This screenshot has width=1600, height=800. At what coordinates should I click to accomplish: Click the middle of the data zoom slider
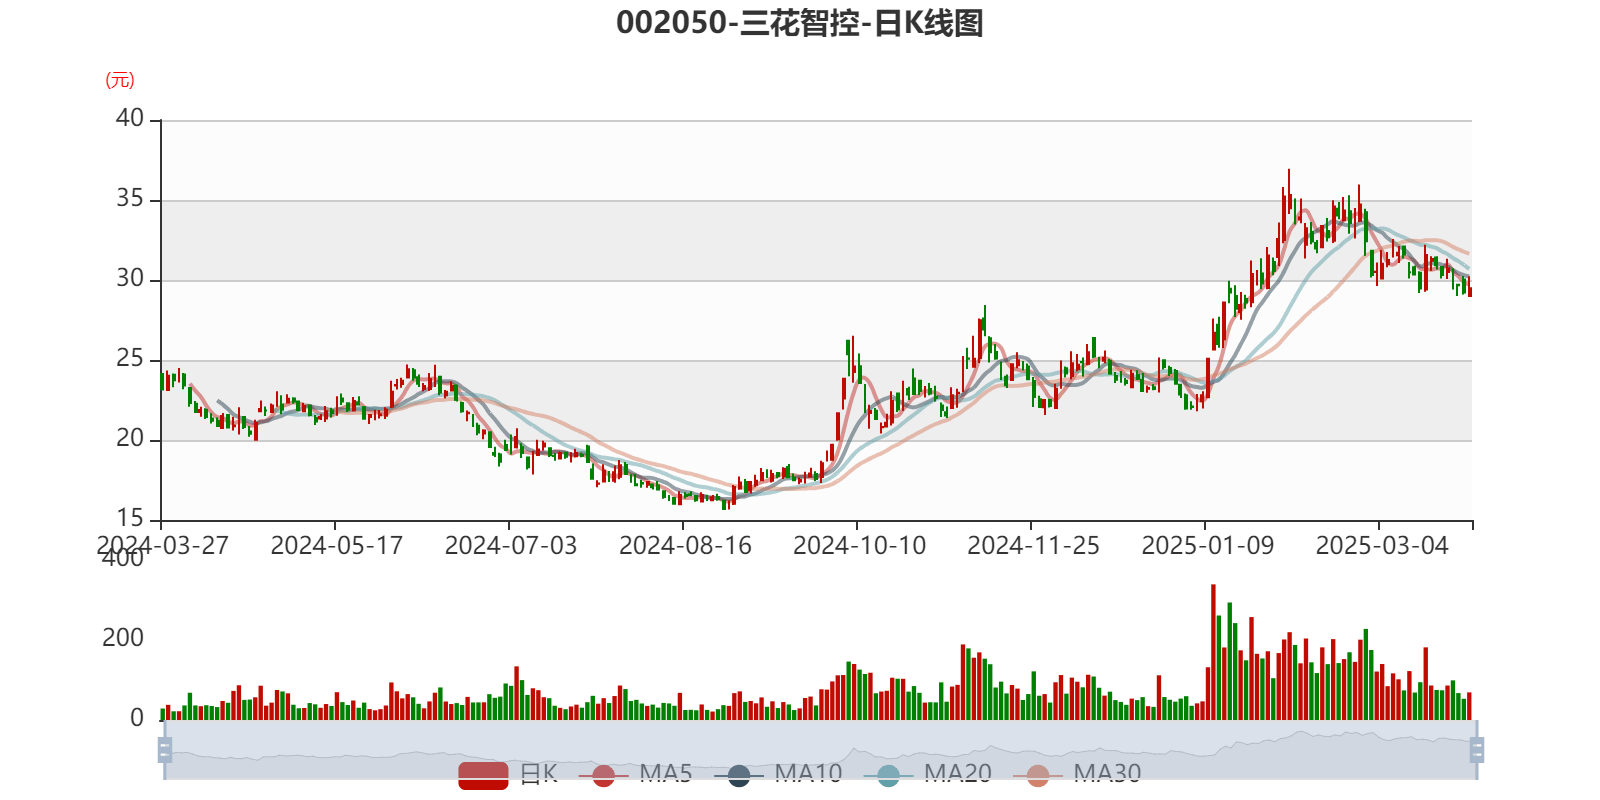[820, 750]
